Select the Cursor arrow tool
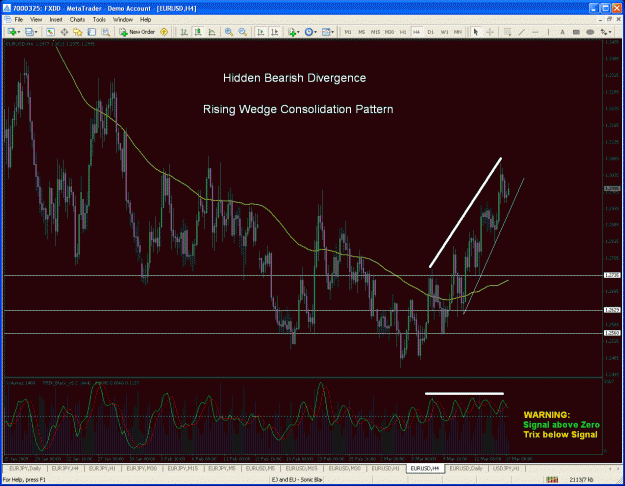625x486 pixels. click(x=476, y=32)
